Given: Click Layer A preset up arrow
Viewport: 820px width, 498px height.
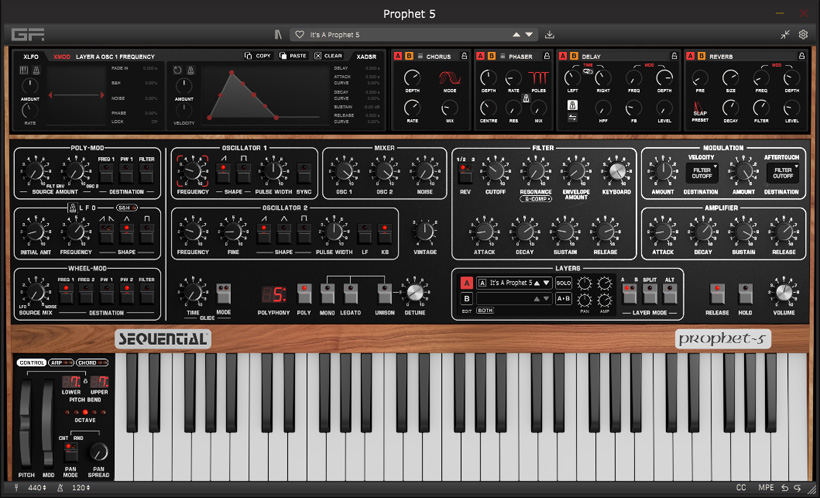Looking at the screenshot, I should coord(537,283).
